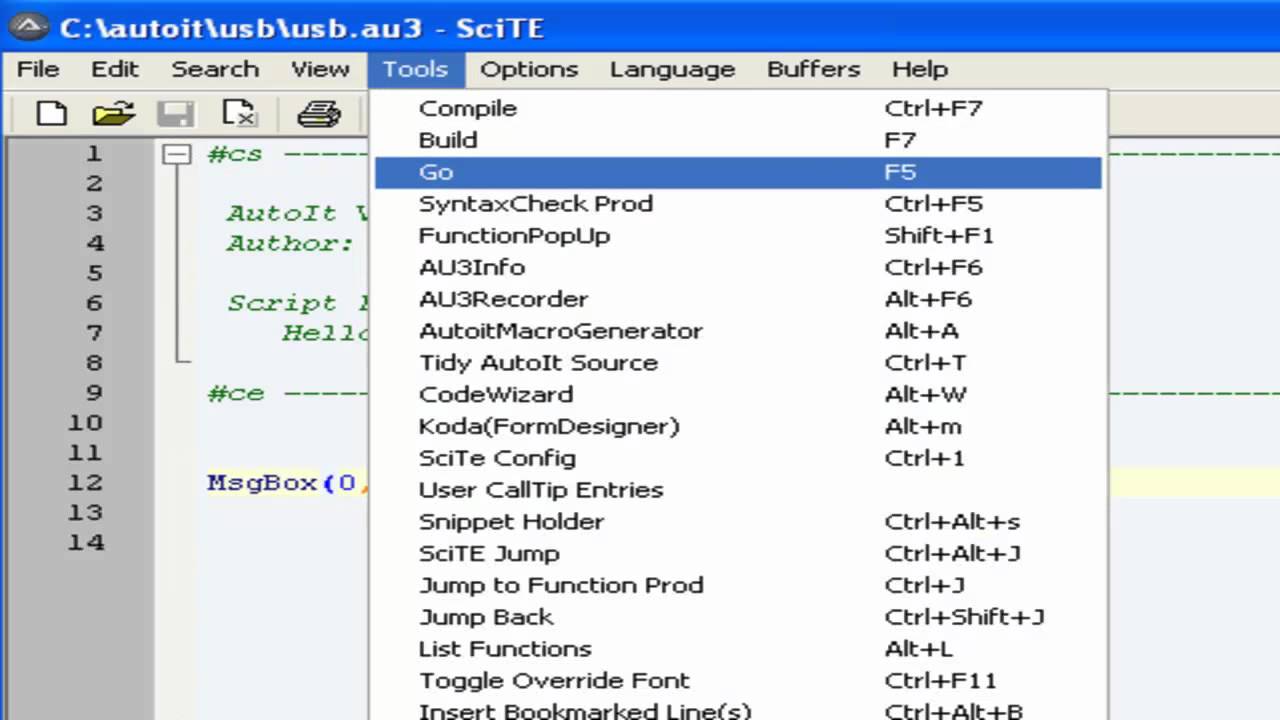Viewport: 1280px width, 720px height.
Task: Click the SciTE title bar app icon
Action: coord(28,27)
